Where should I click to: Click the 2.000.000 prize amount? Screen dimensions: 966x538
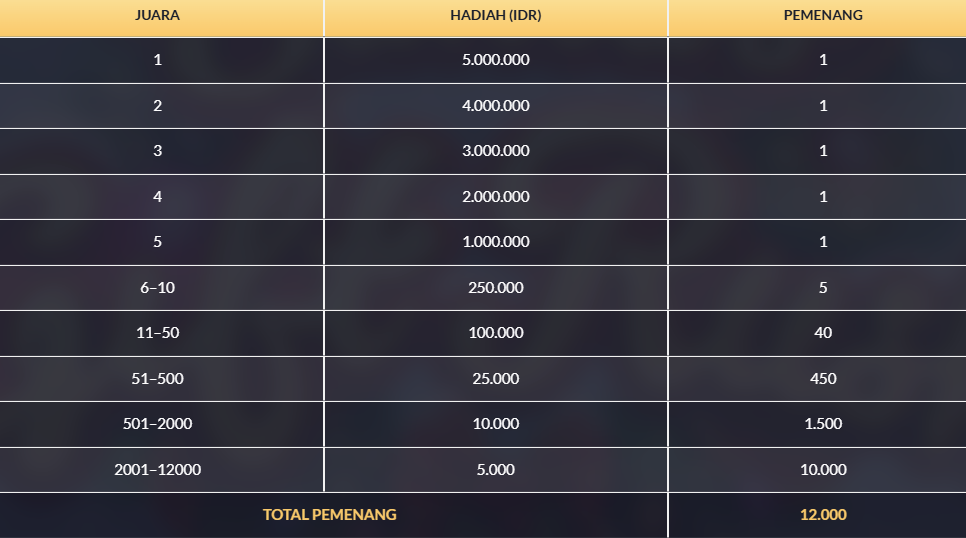coord(496,196)
